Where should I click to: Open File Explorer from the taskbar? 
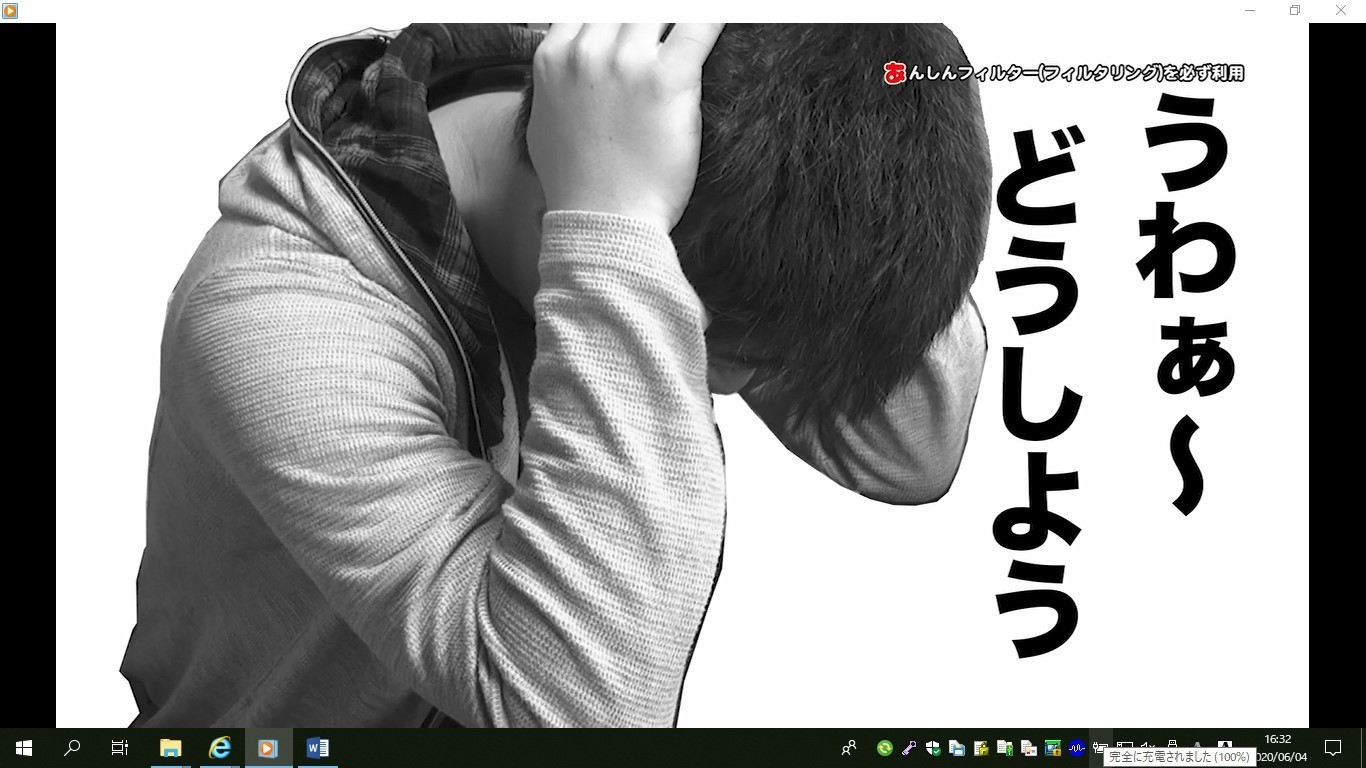171,748
